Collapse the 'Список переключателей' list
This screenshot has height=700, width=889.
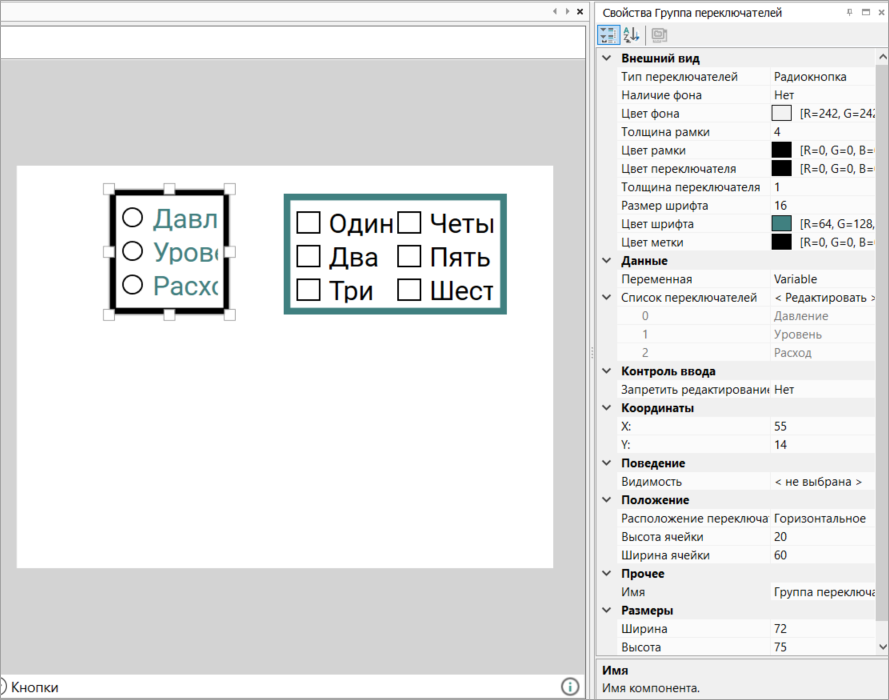[x=606, y=298]
